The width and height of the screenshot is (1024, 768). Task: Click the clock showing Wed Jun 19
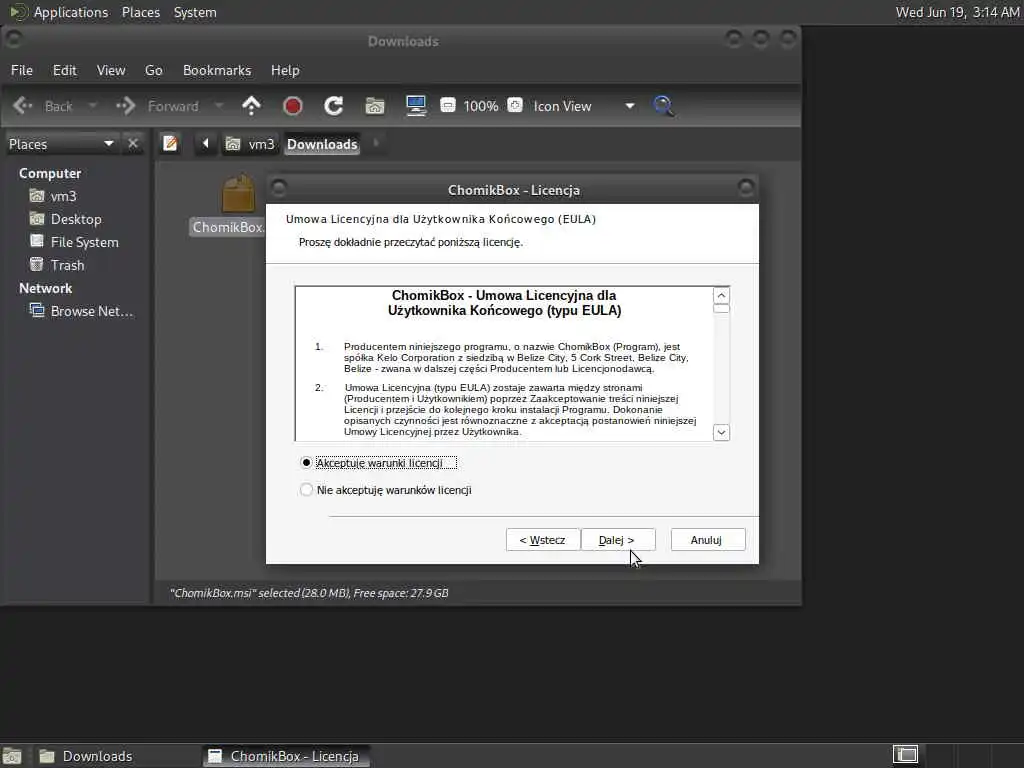957,12
